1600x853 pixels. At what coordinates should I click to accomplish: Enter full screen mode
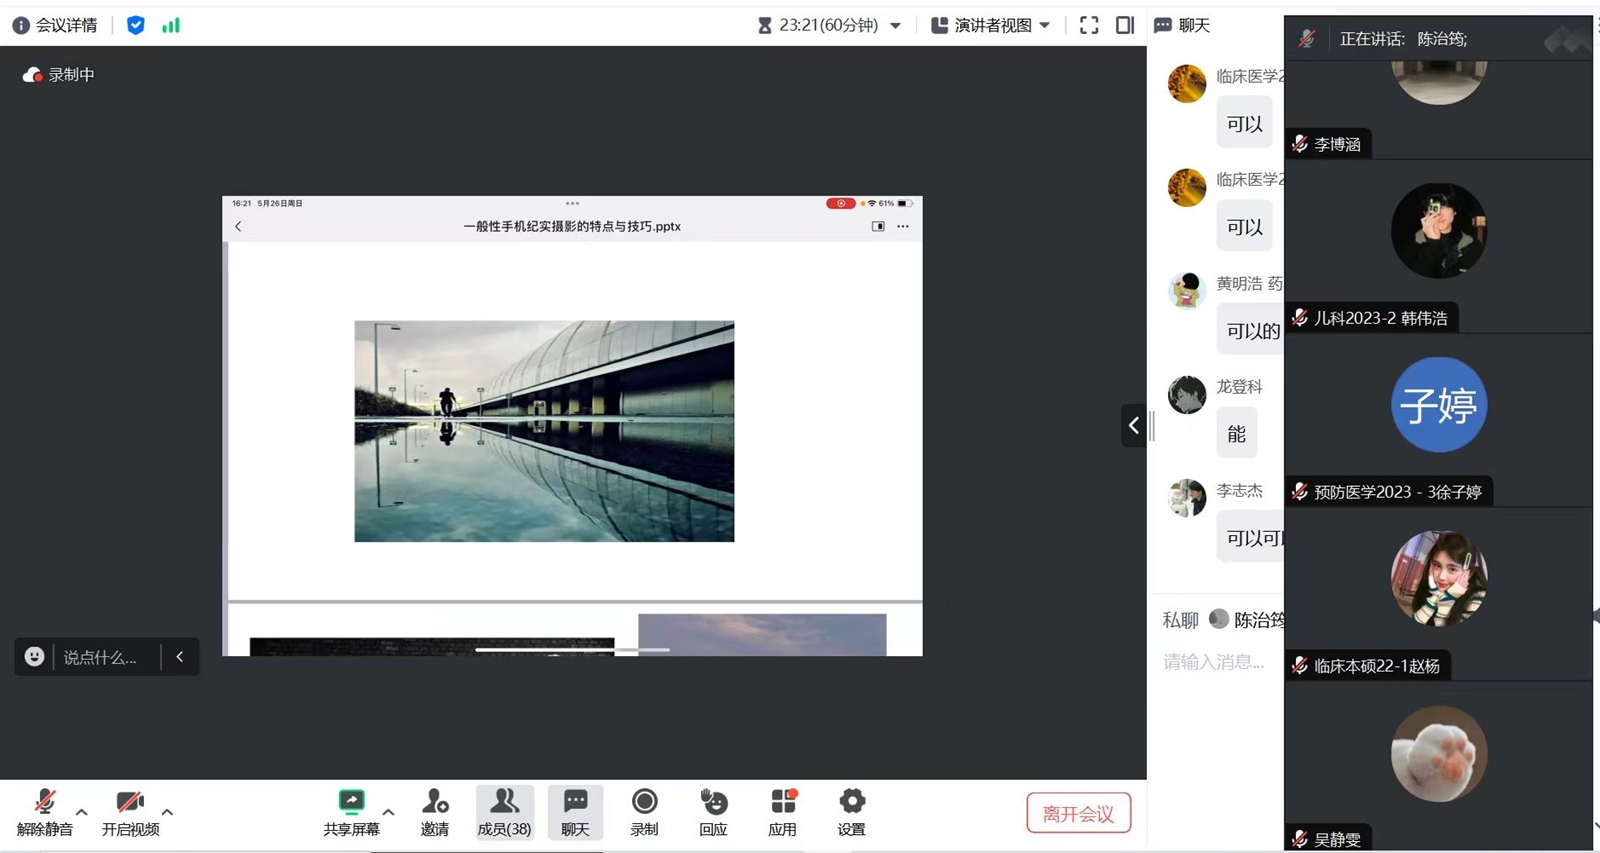pyautogui.click(x=1089, y=25)
